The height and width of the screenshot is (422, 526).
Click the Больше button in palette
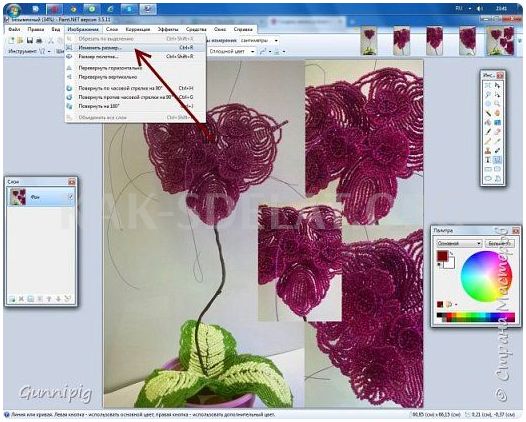coord(499,243)
